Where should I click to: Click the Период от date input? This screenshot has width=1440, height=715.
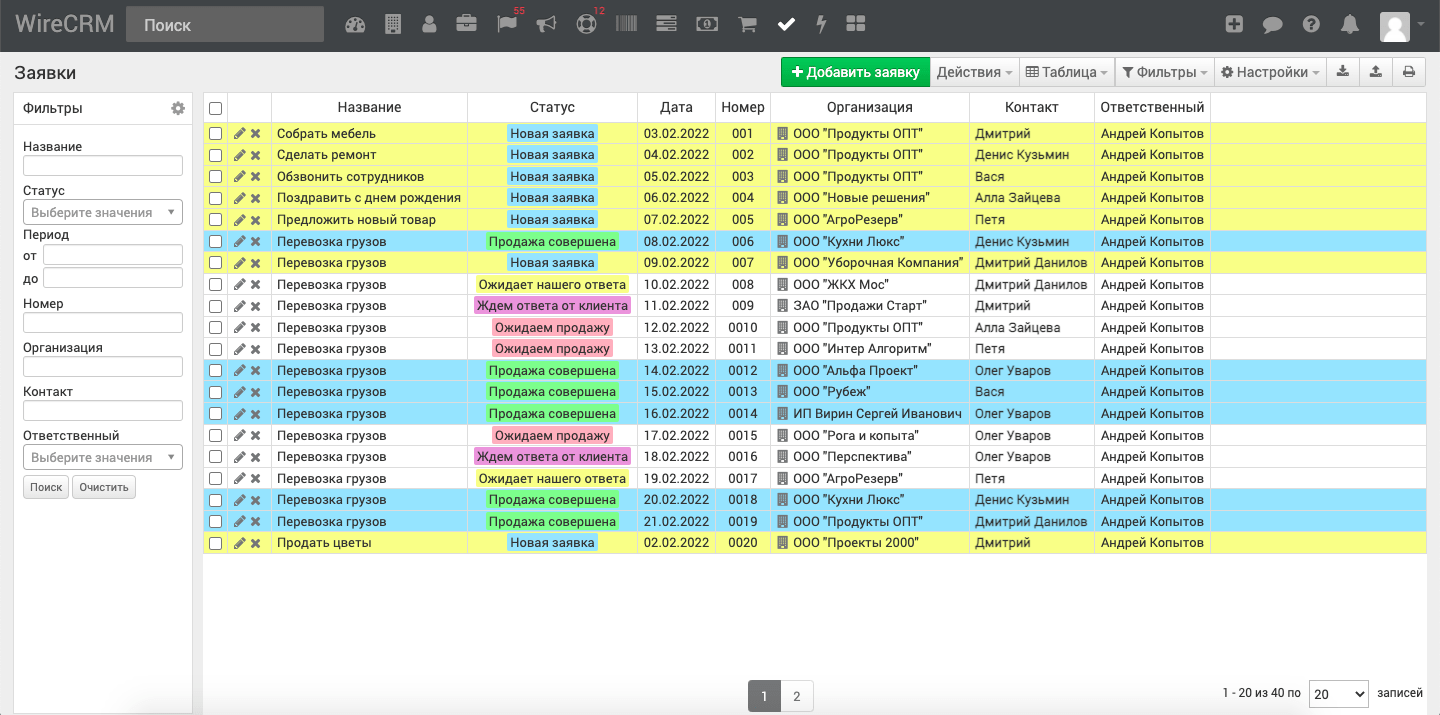113,256
